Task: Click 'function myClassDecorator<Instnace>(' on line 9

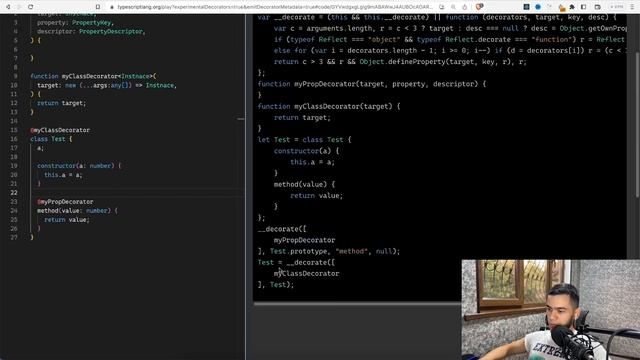Action: (93, 76)
